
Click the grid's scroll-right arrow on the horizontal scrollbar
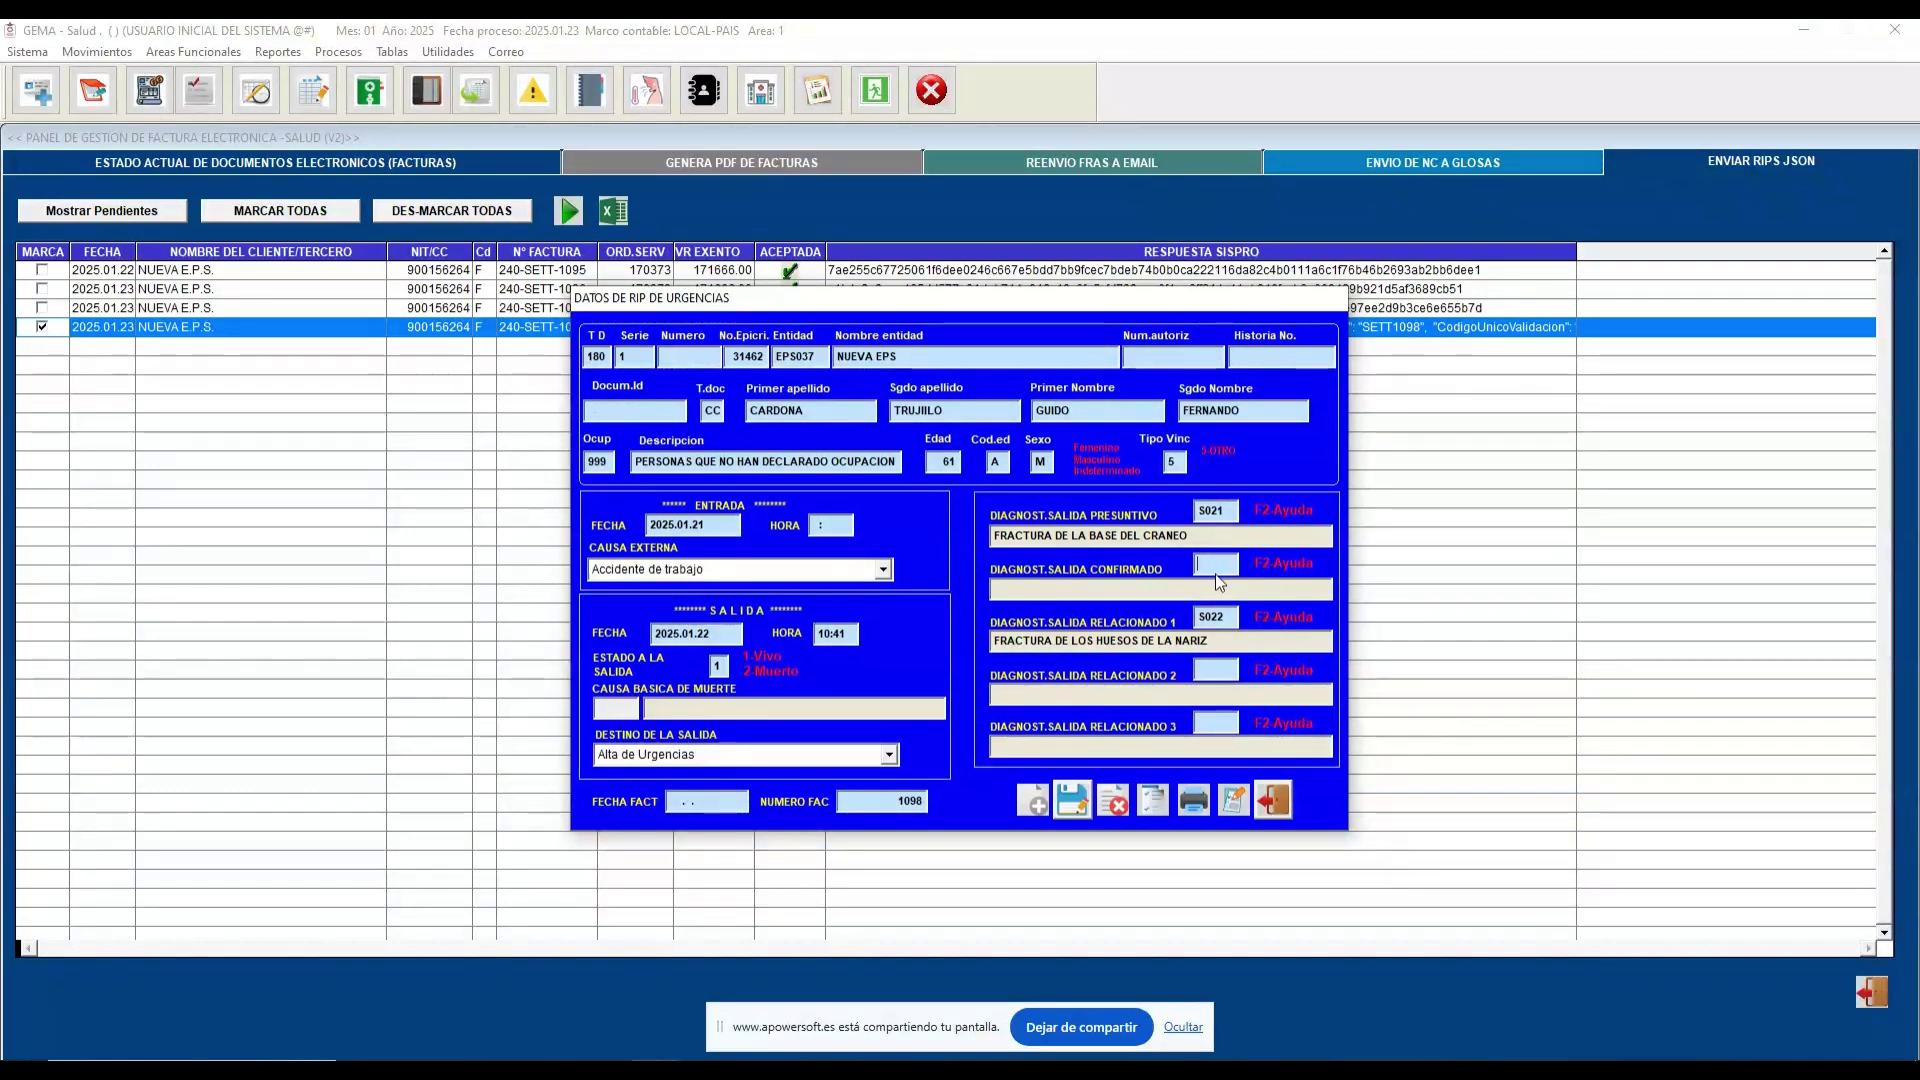pos(1868,948)
